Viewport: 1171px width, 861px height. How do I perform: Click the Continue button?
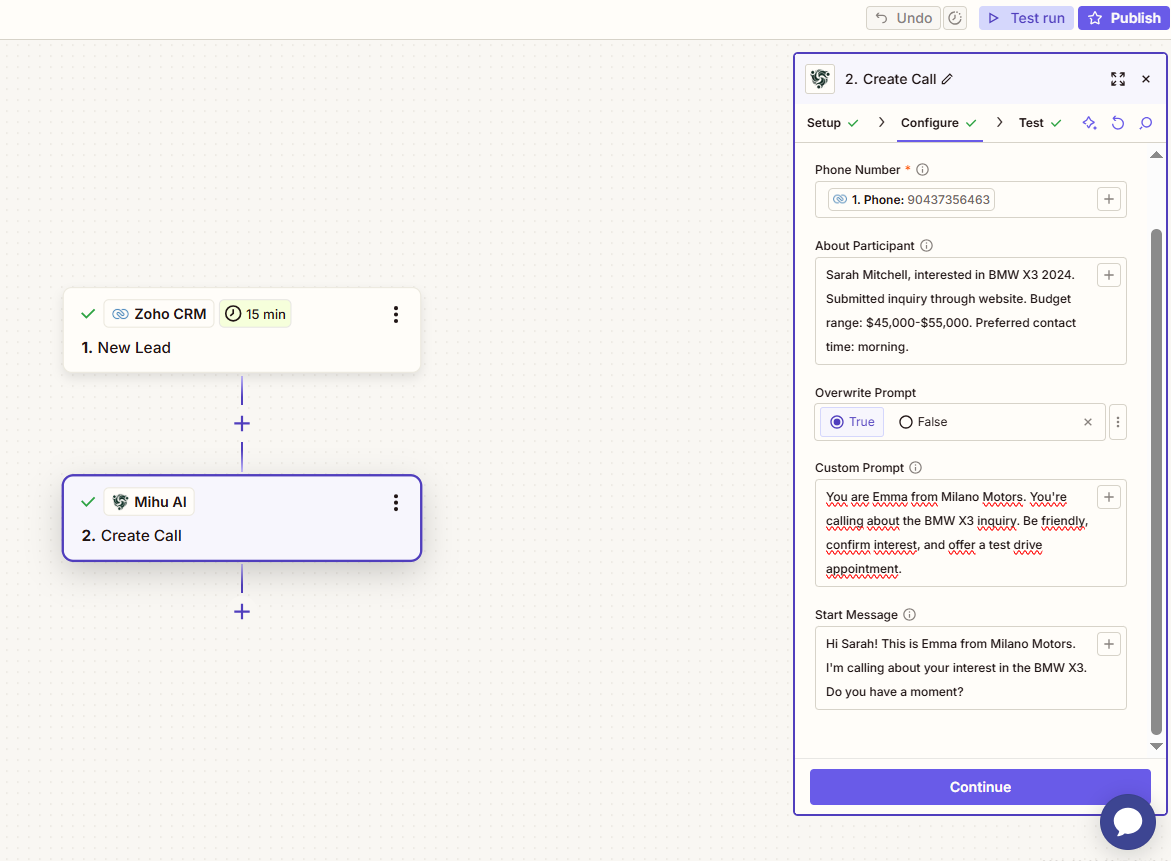coord(980,787)
